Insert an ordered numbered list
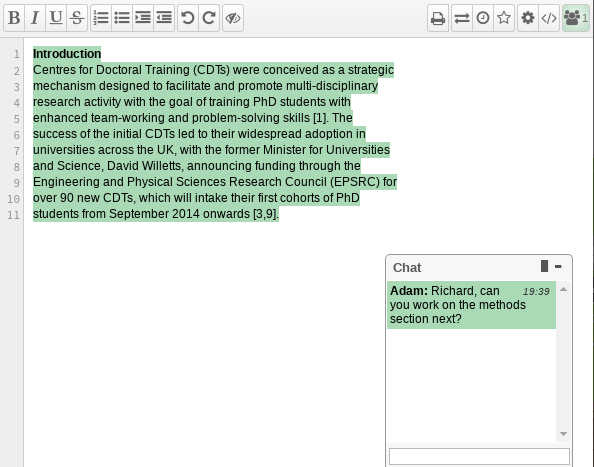The image size is (594, 467). coord(101,18)
